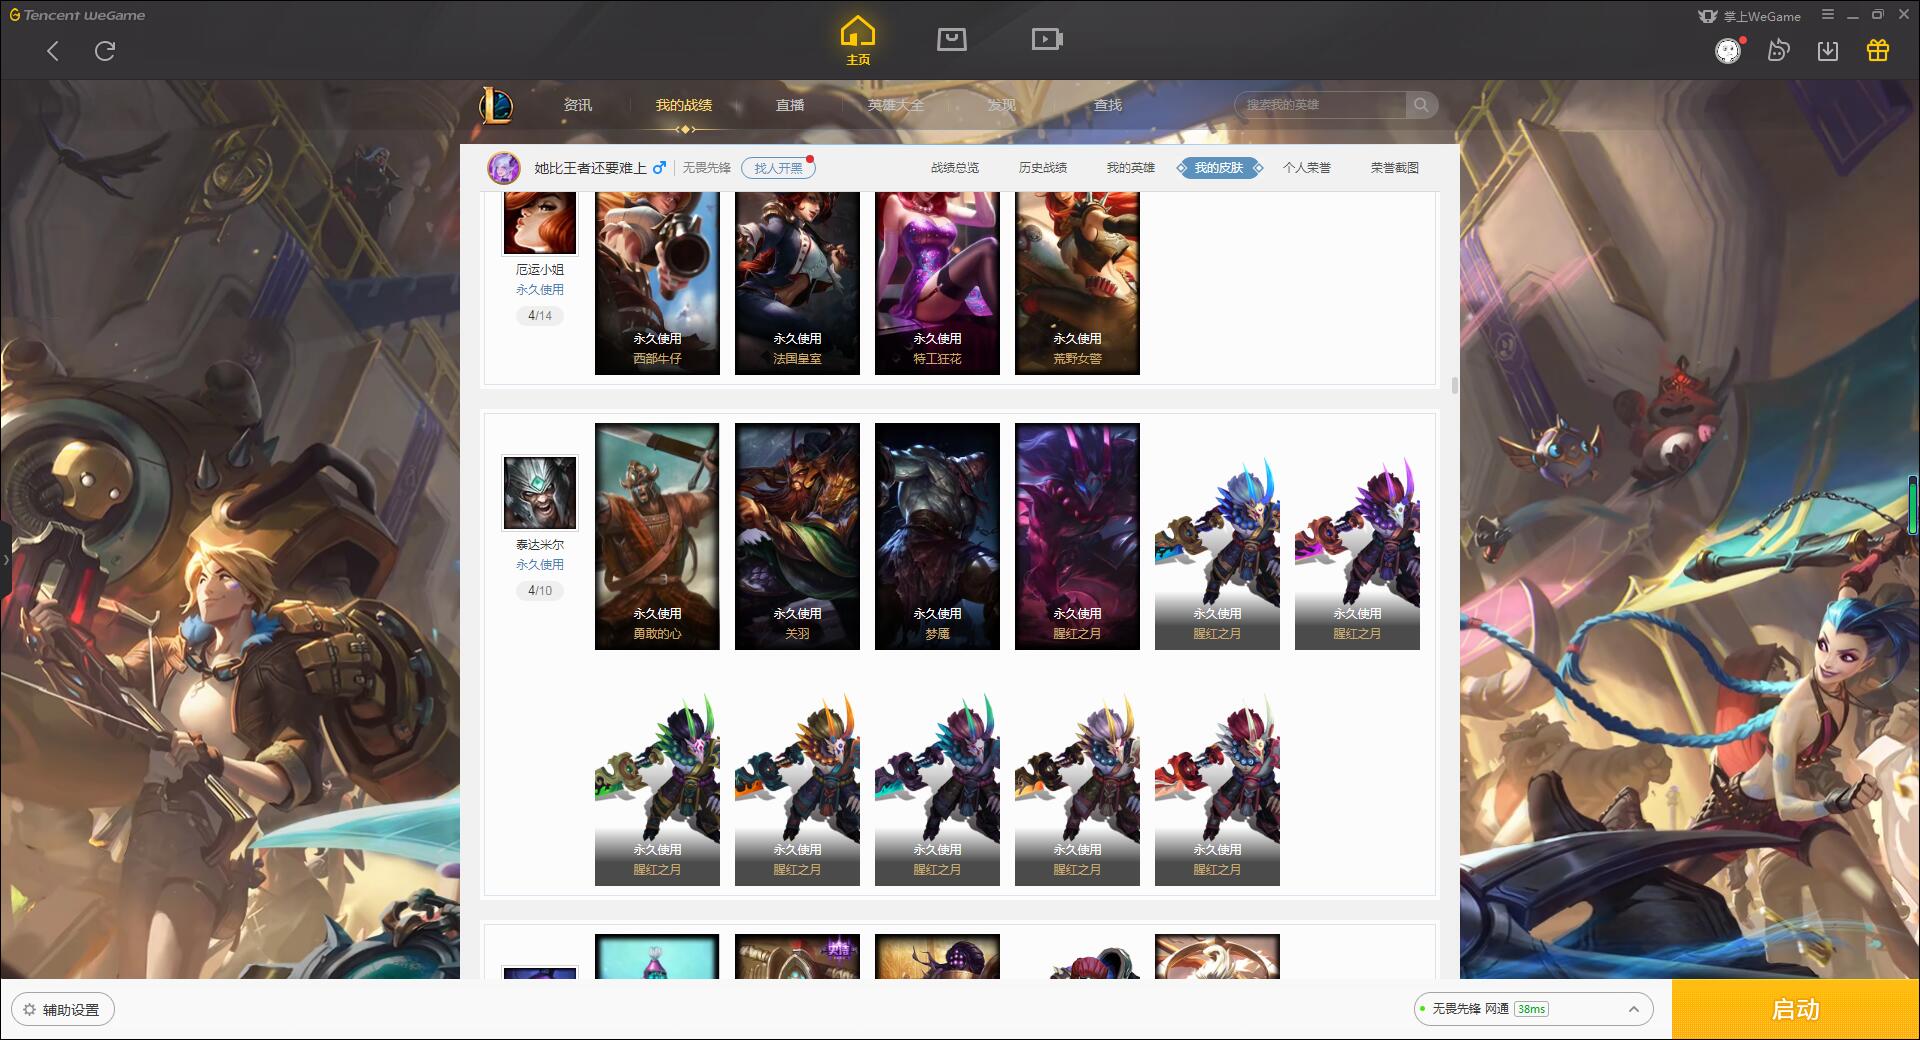Switch to 直播 tab

[790, 105]
